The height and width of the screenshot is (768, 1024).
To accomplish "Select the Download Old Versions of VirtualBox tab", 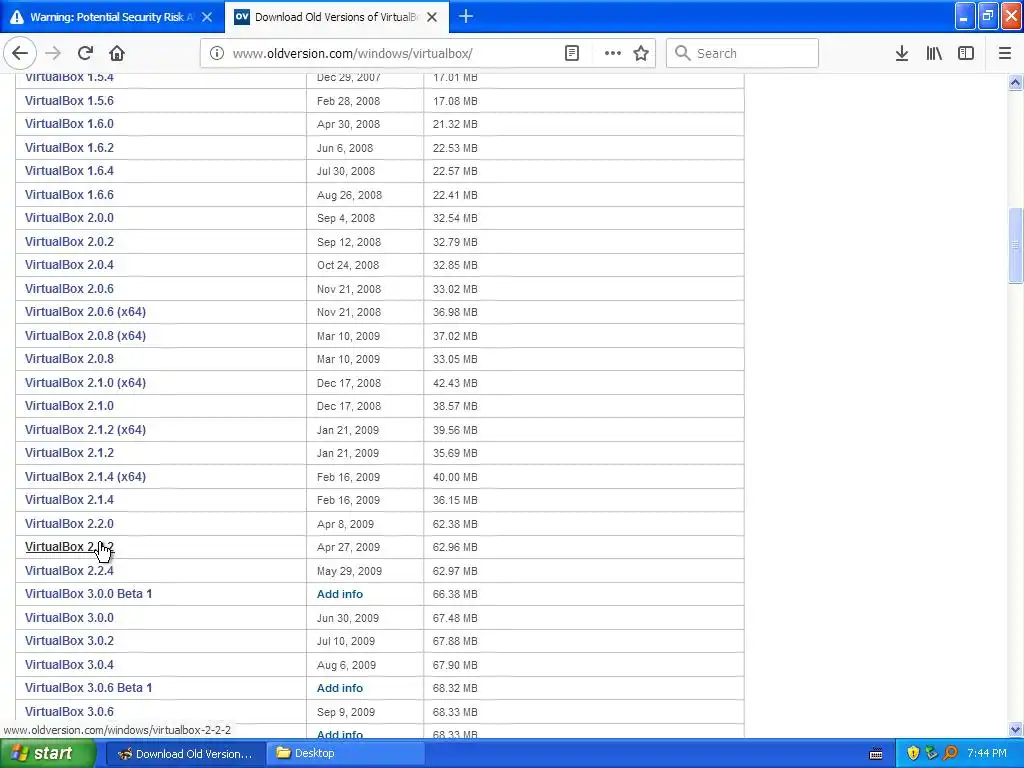I will coord(336,17).
